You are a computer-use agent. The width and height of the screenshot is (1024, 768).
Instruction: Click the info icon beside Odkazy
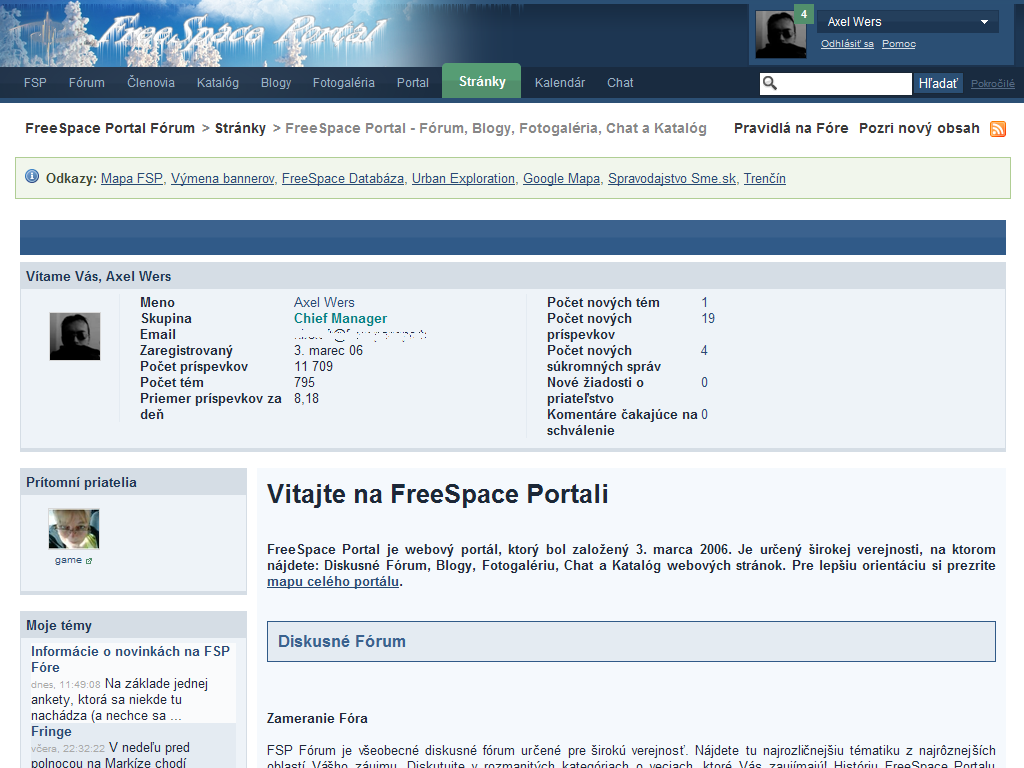pyautogui.click(x=32, y=177)
